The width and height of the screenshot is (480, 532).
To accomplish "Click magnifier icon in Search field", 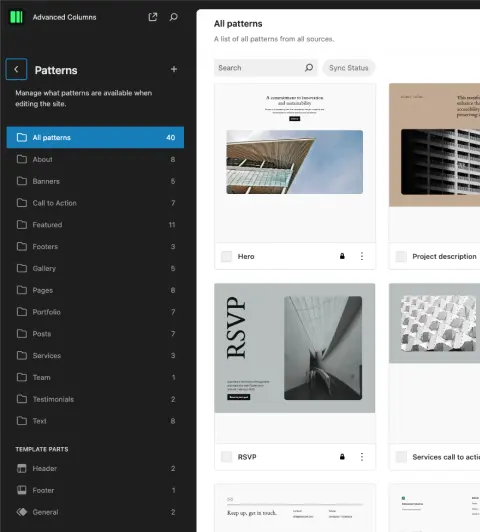I will click(309, 68).
